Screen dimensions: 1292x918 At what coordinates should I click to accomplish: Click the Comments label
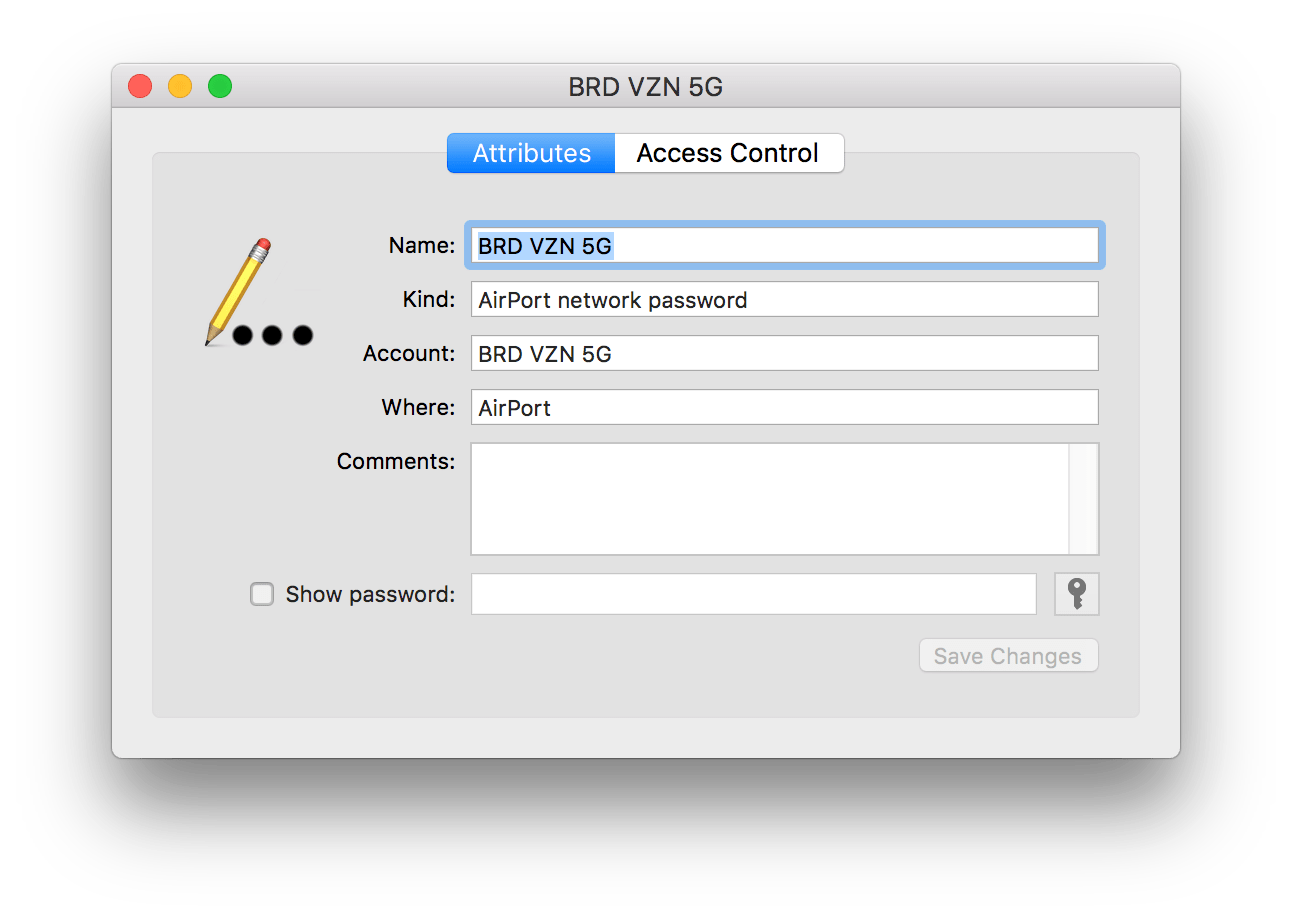[x=395, y=461]
